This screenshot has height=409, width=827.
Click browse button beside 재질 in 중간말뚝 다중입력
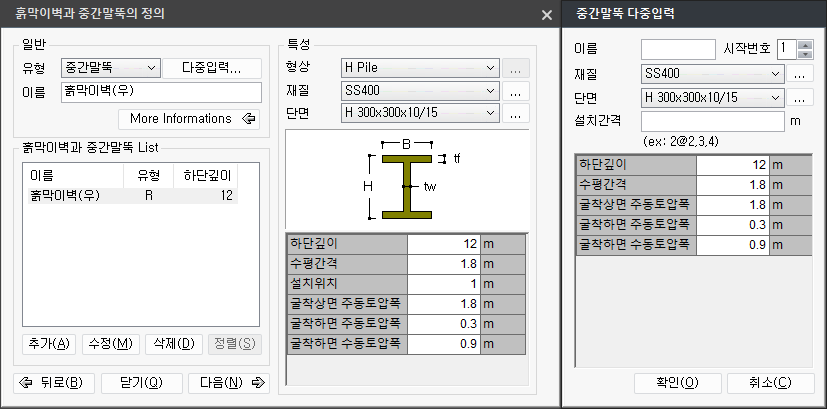[x=800, y=73]
